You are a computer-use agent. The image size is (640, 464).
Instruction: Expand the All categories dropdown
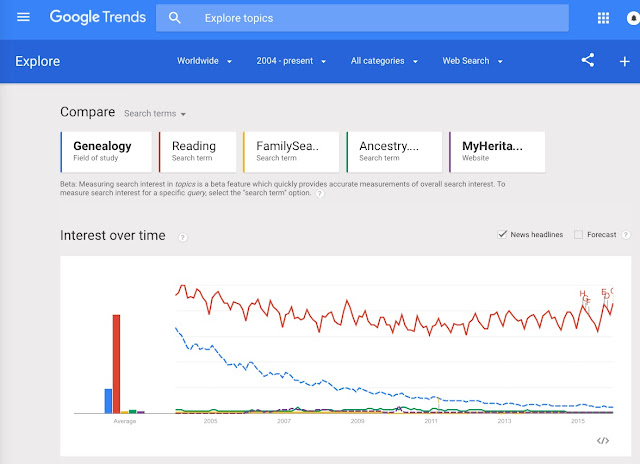coord(384,61)
